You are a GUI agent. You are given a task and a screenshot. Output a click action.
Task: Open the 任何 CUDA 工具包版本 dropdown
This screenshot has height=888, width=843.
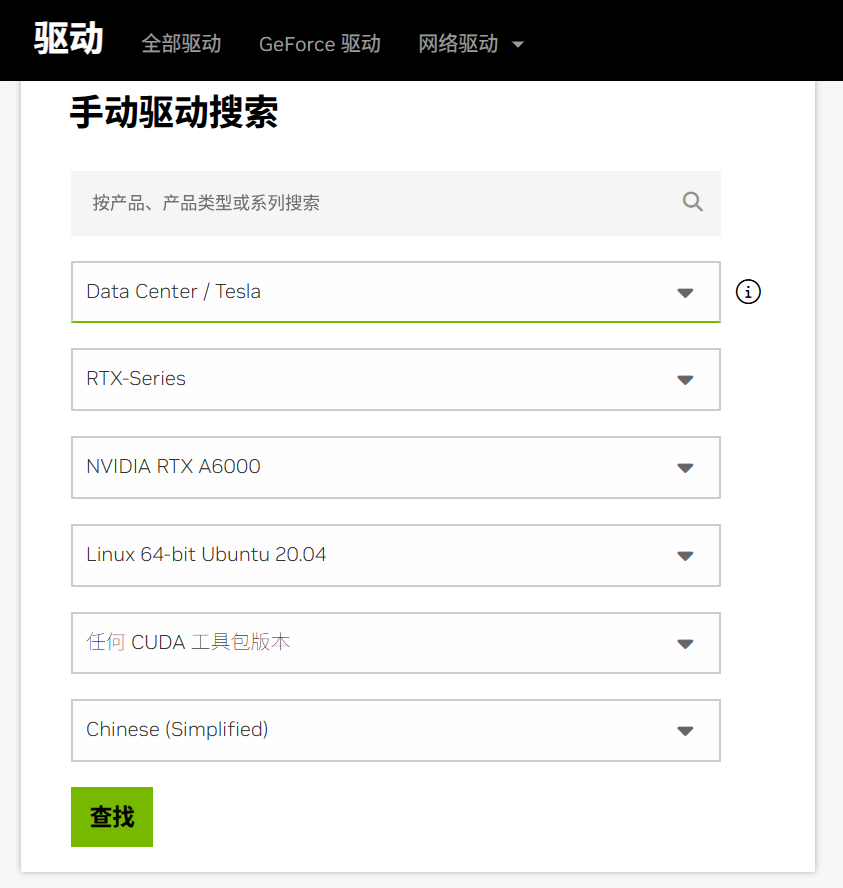396,643
